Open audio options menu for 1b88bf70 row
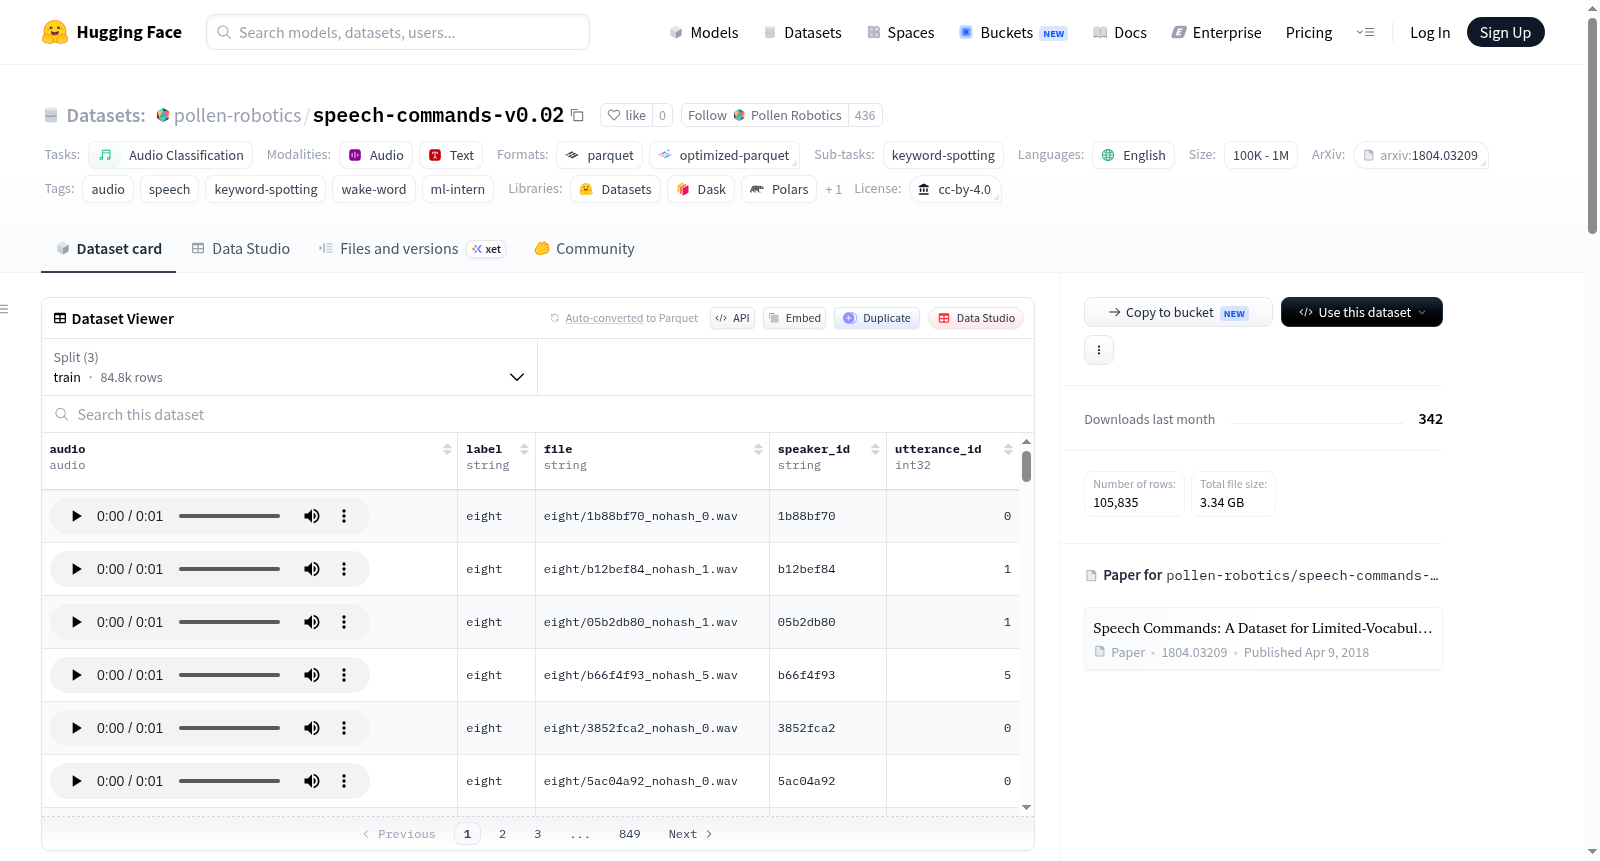The image size is (1600, 861). point(344,516)
